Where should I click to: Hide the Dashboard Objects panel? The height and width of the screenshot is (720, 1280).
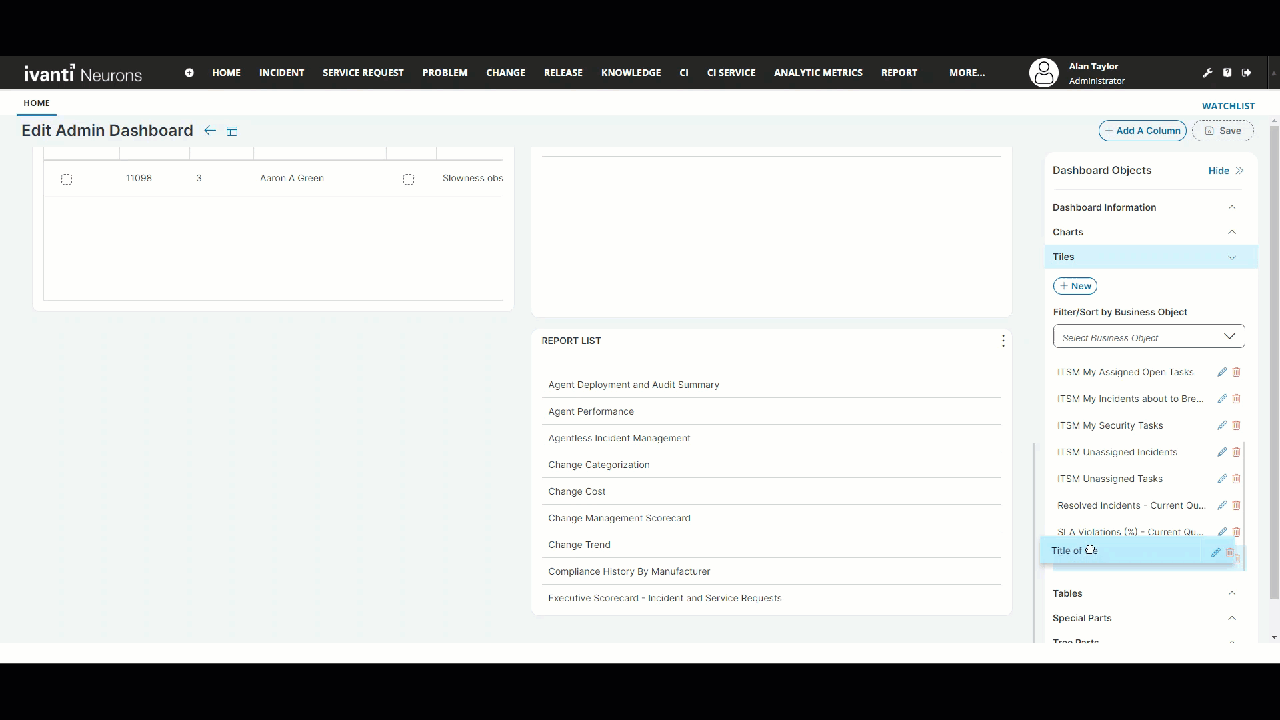1225,171
